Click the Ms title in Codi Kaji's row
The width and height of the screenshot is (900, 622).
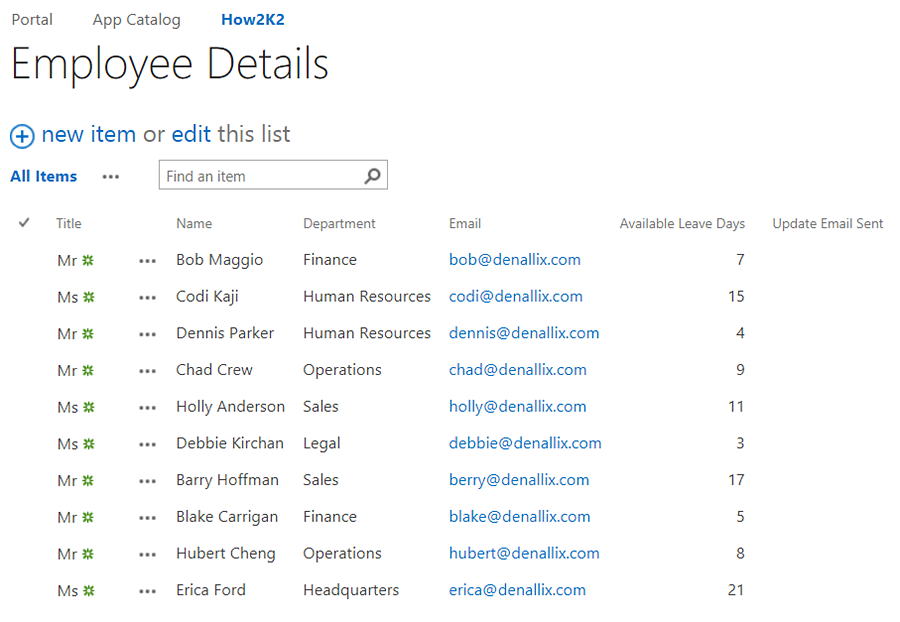pyautogui.click(x=68, y=298)
